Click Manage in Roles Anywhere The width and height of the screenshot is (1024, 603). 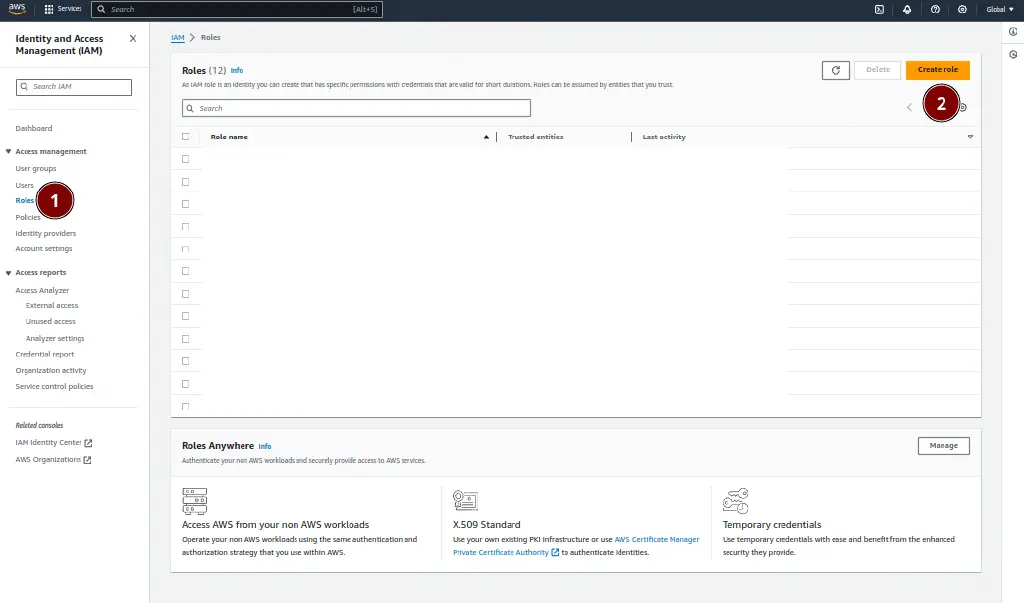[944, 446]
